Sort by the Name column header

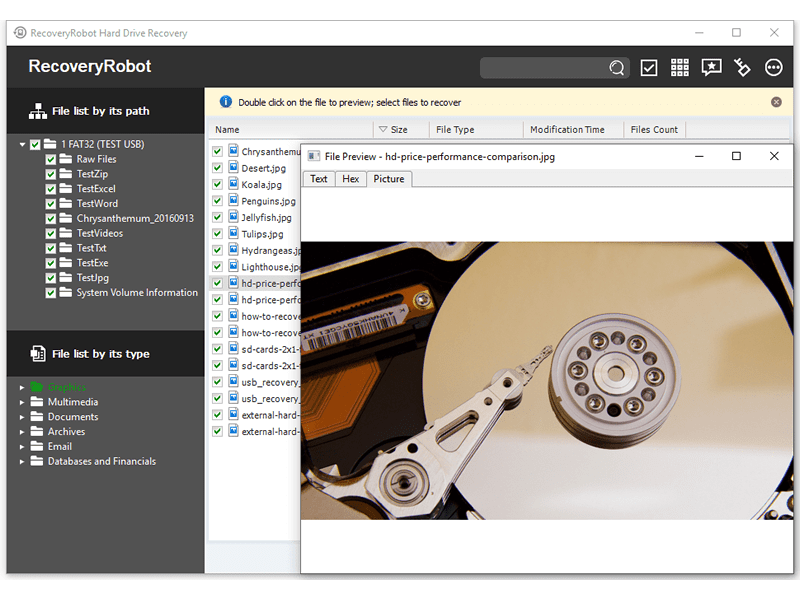coord(291,130)
